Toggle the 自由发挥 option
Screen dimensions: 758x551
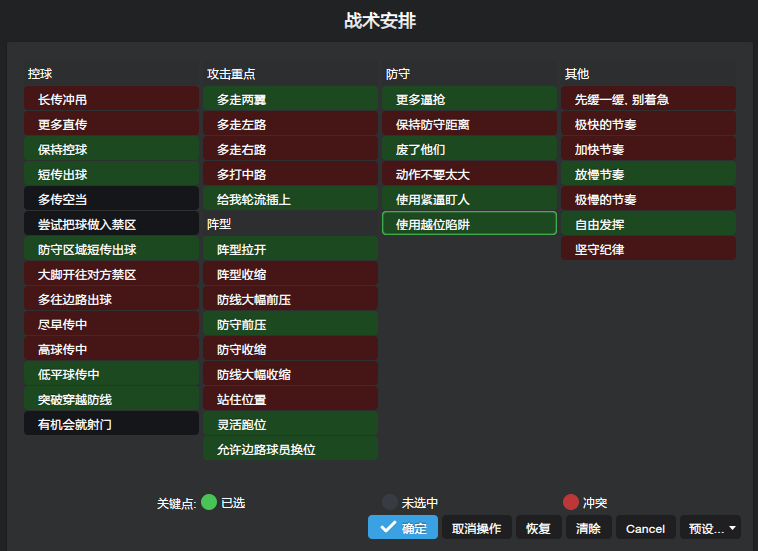(648, 224)
